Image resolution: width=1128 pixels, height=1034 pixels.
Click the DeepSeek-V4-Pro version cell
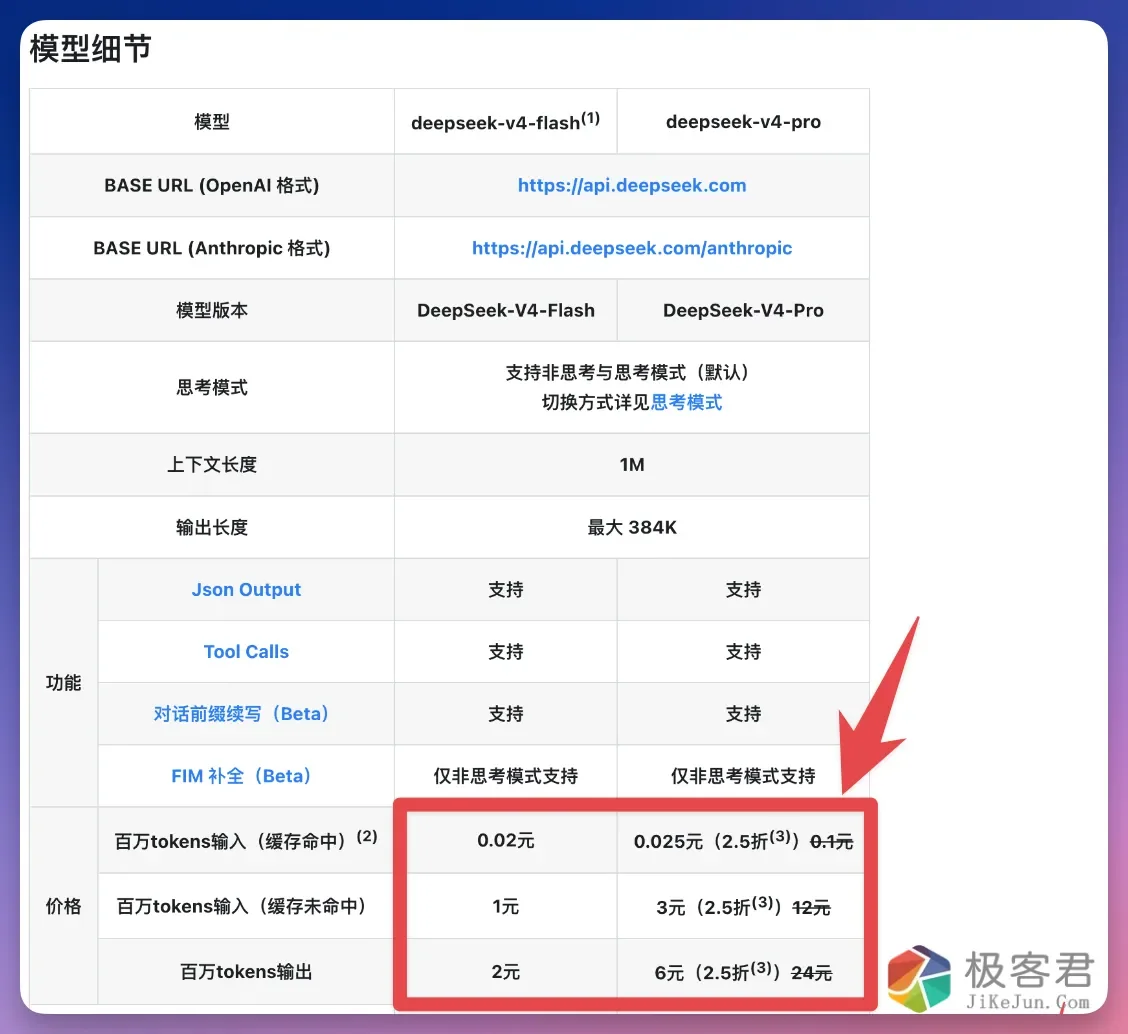[743, 310]
